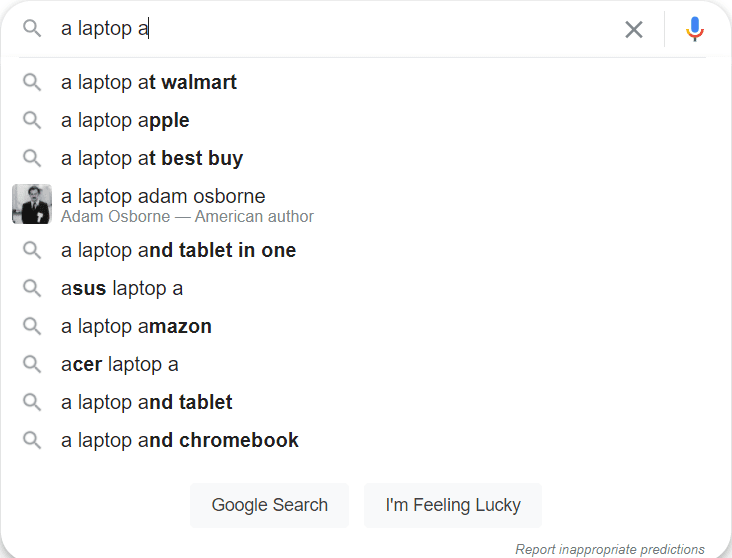Screen dimensions: 732x558
Task: Pick the "a laptop adam osborne" suggestion
Action: [x=163, y=196]
